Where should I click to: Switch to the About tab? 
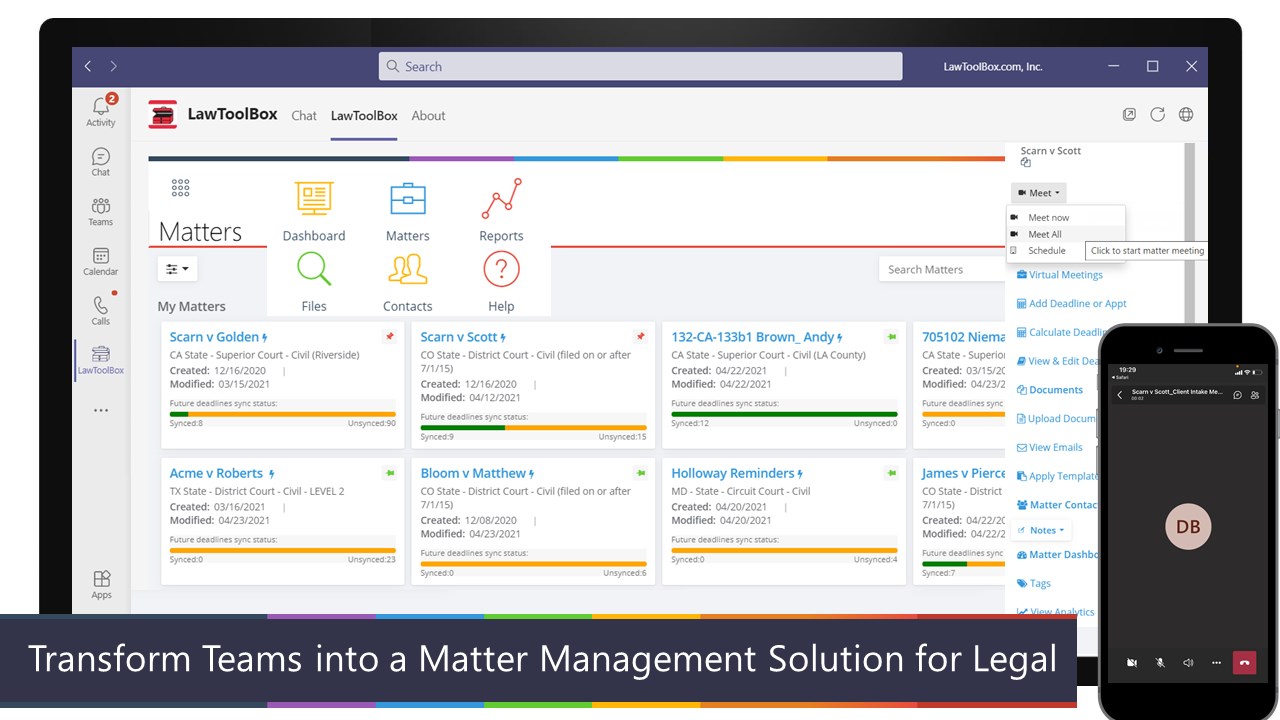[428, 116]
